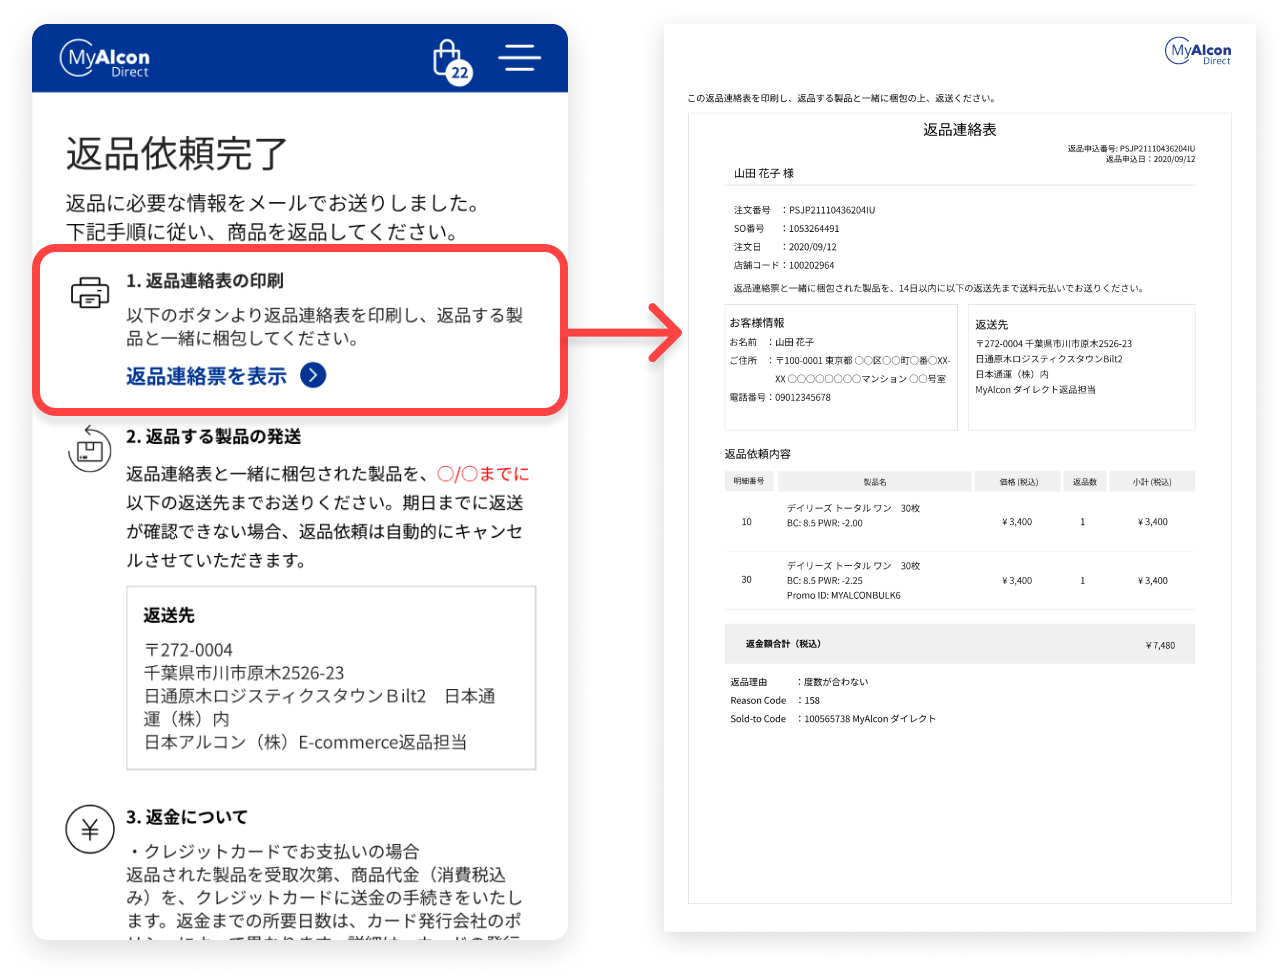
Task: Click the printer icon beside step 1
Action: point(90,293)
